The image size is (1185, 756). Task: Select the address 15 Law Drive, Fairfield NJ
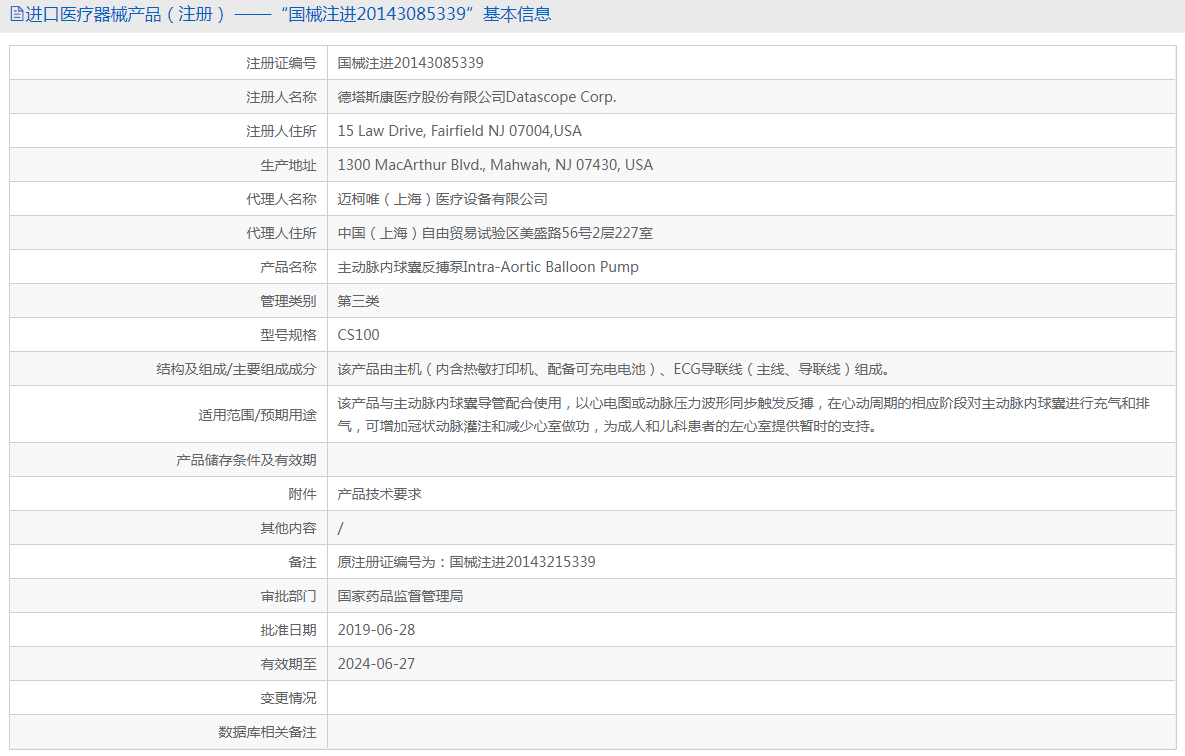(x=459, y=132)
